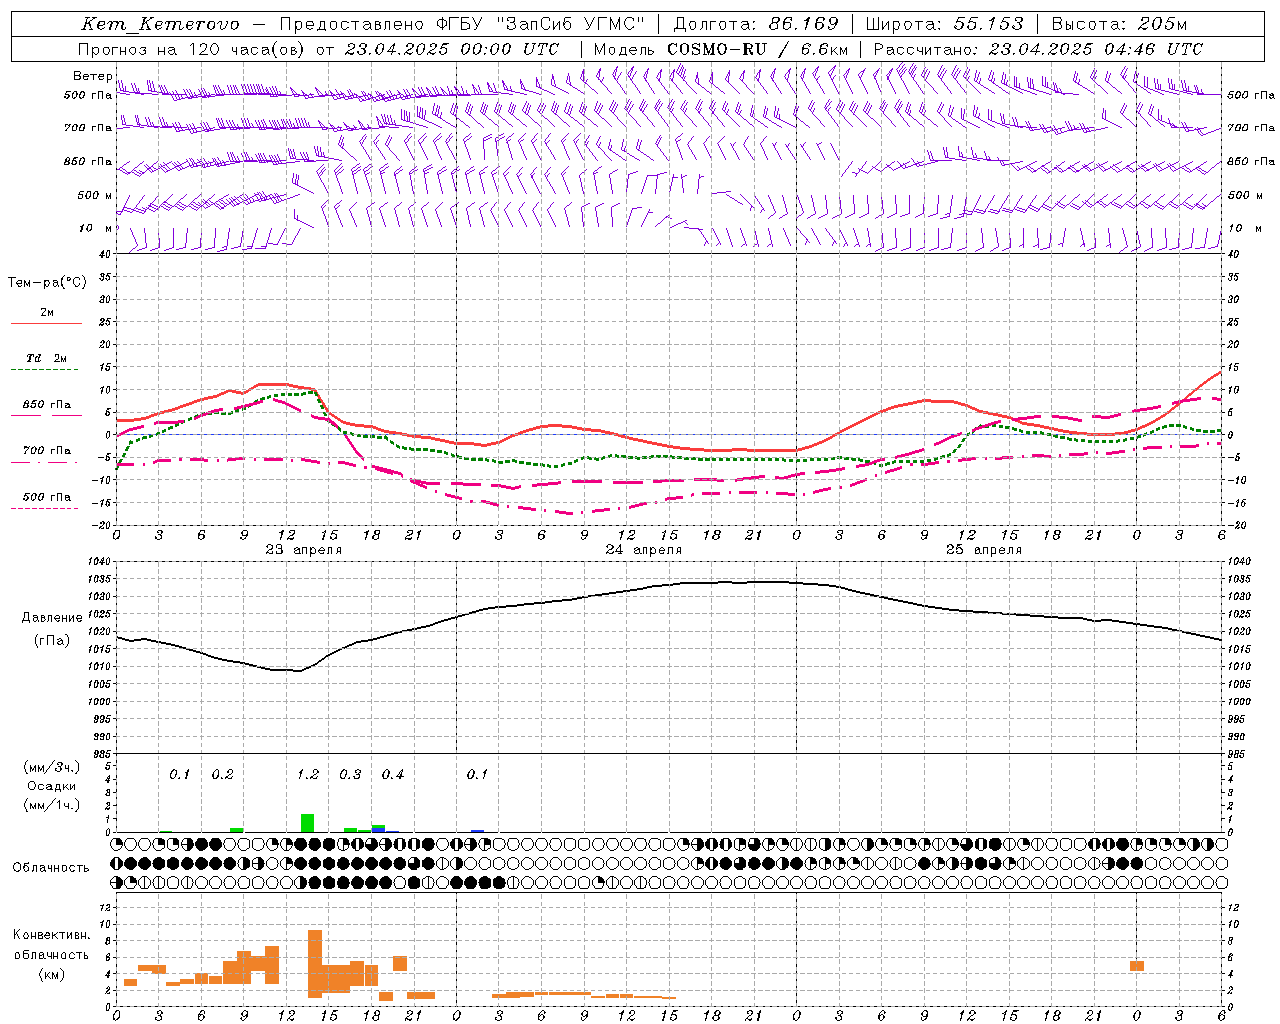Click the precipitation value 0.4
The width and height of the screenshot is (1280, 1024).
(x=393, y=774)
